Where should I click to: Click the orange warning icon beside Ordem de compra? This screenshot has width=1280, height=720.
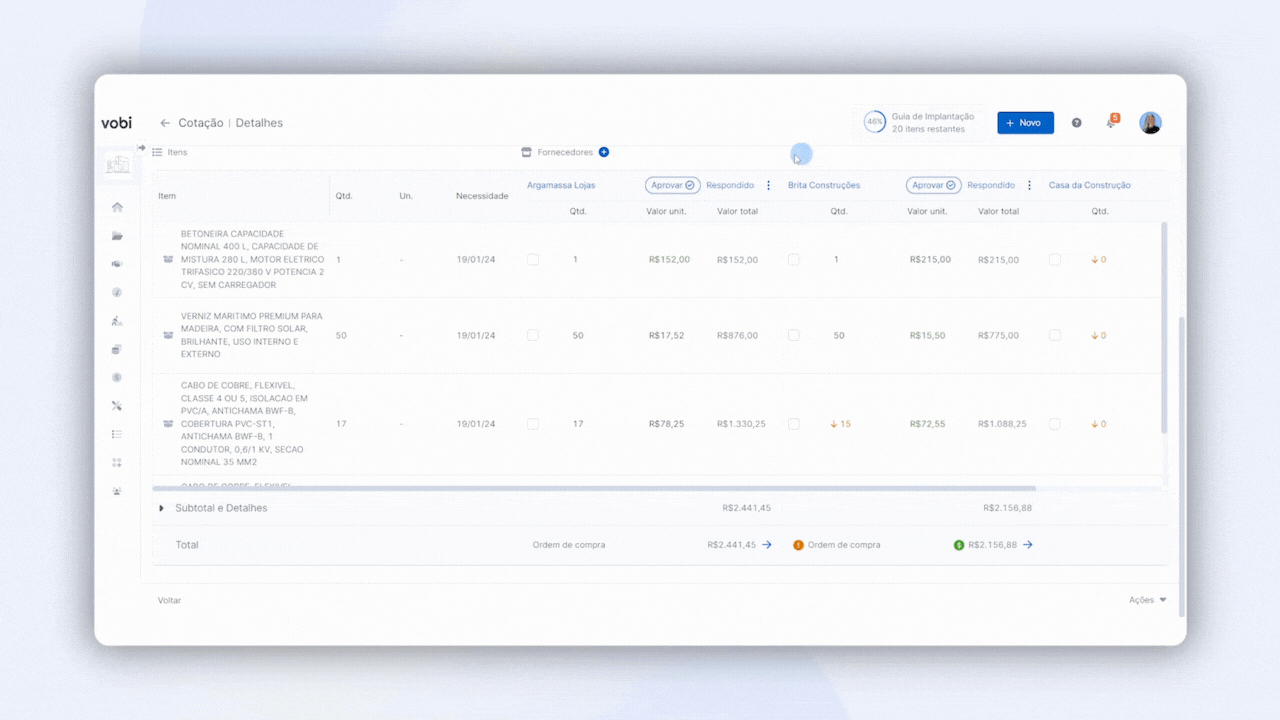click(798, 545)
